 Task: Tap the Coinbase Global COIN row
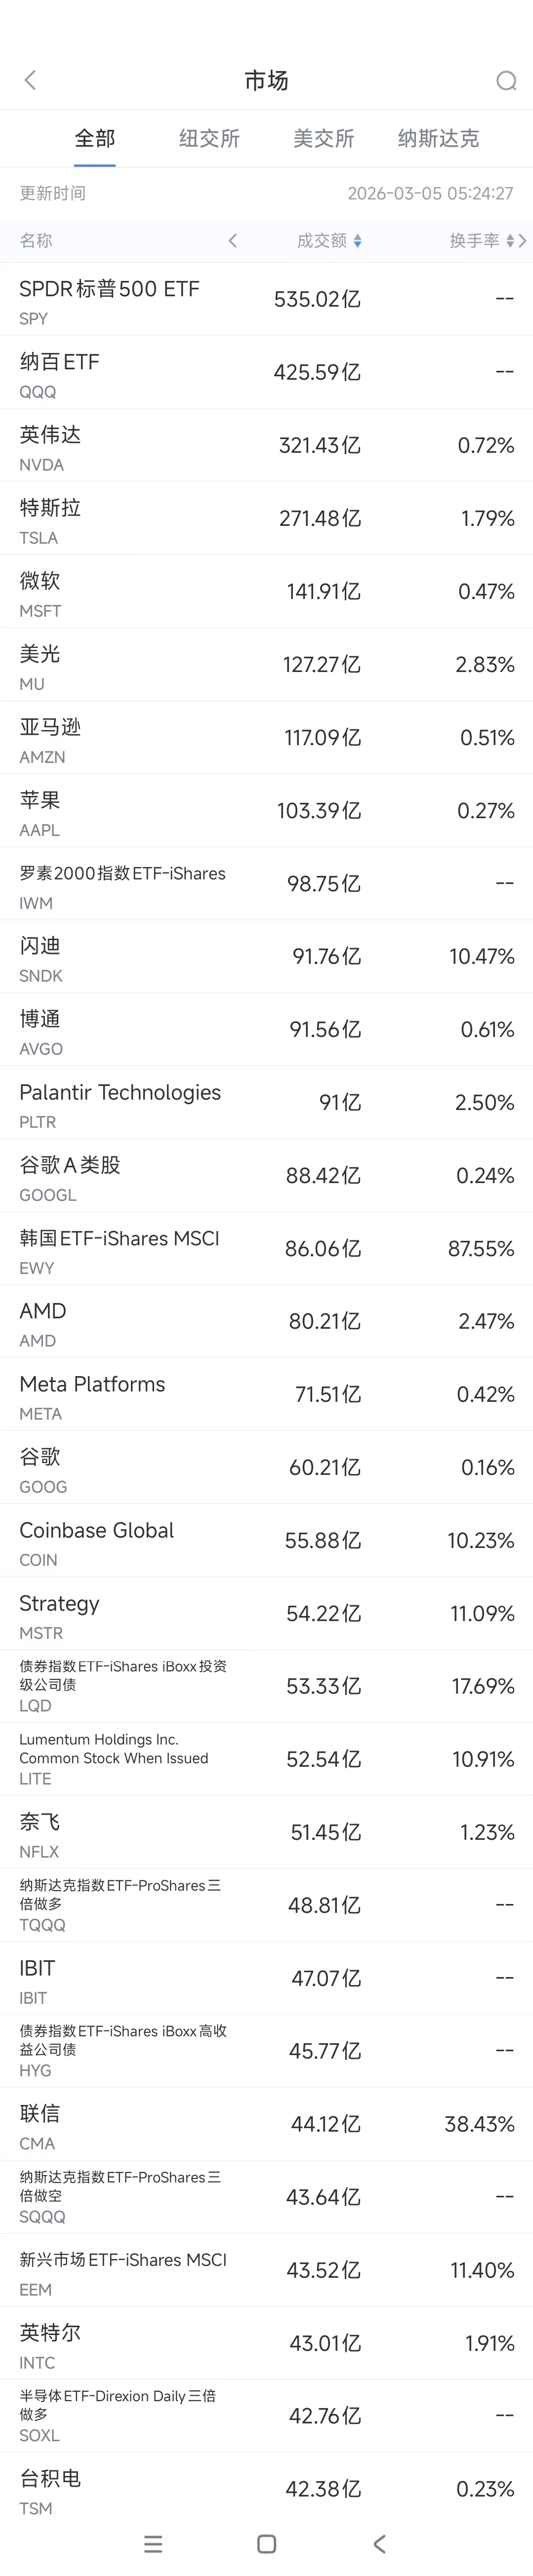266,1541
